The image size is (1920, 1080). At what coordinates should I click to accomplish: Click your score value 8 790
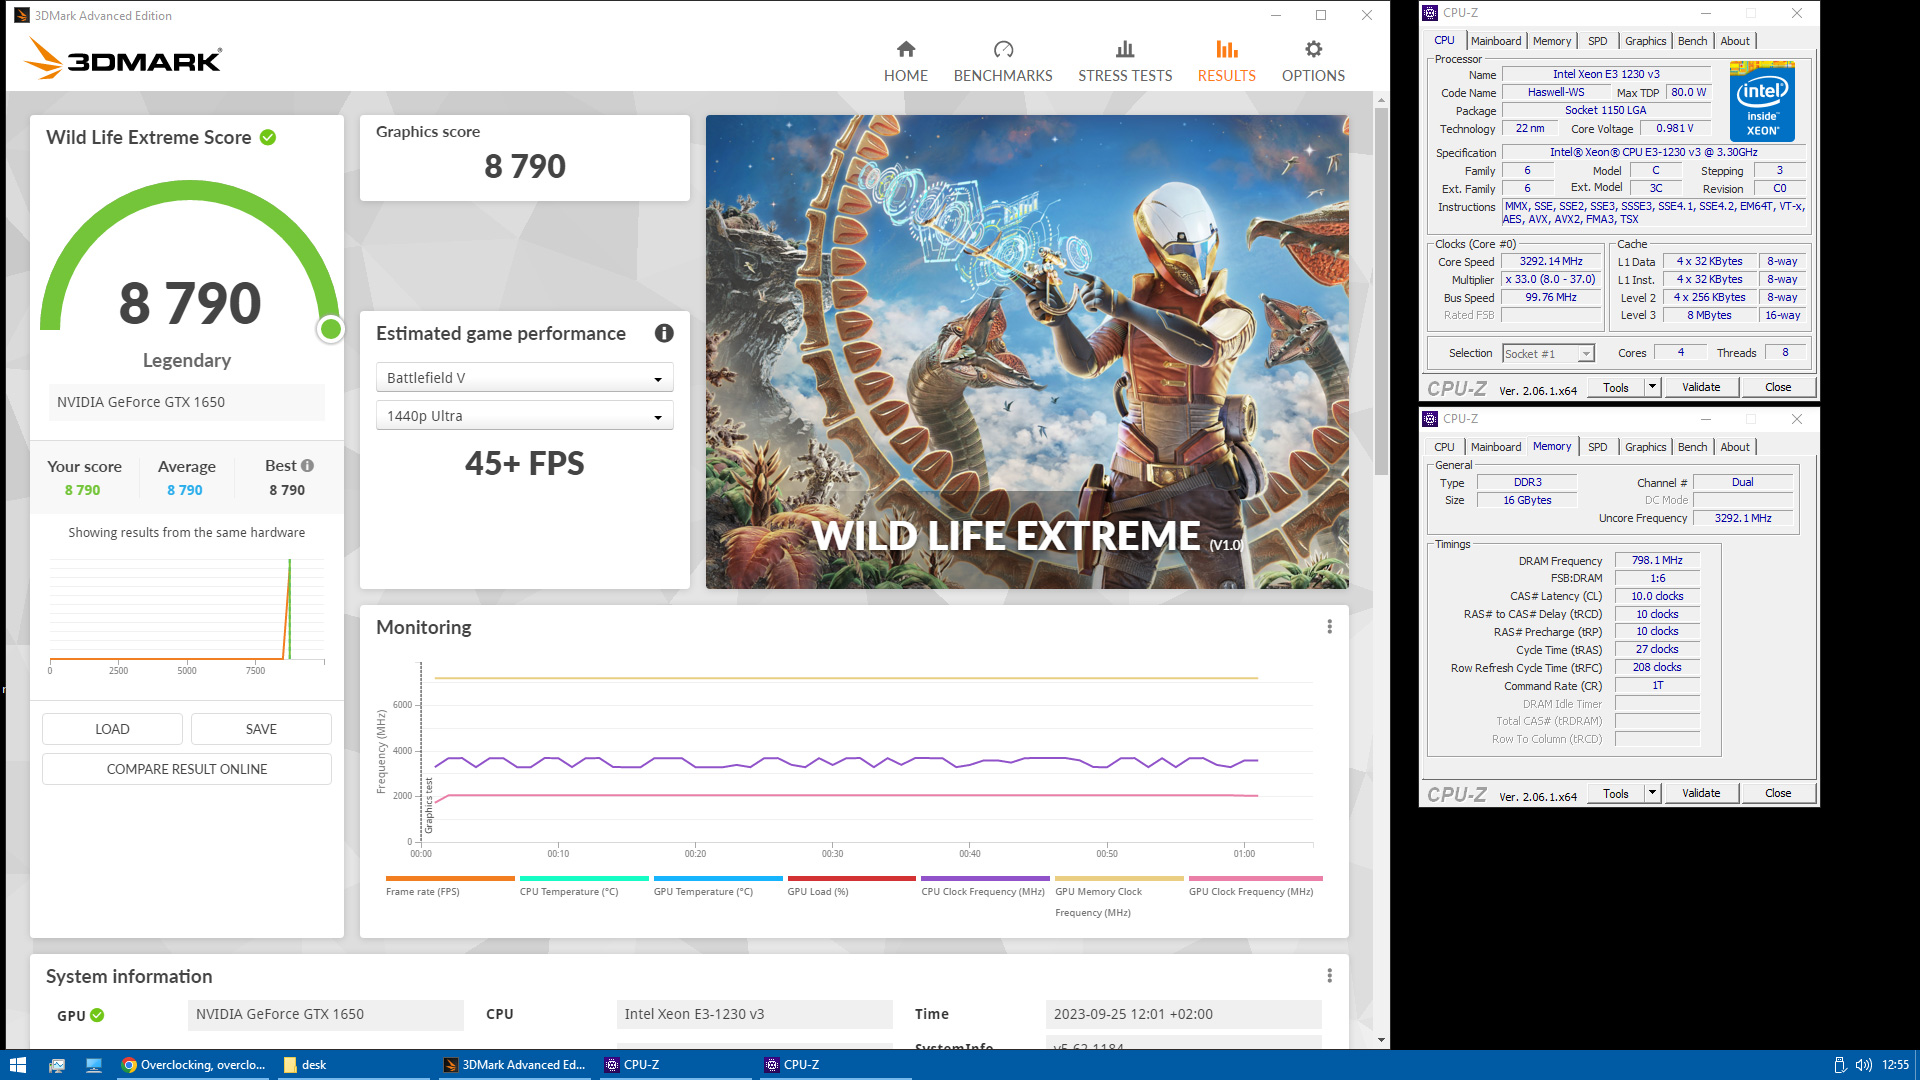tap(83, 490)
